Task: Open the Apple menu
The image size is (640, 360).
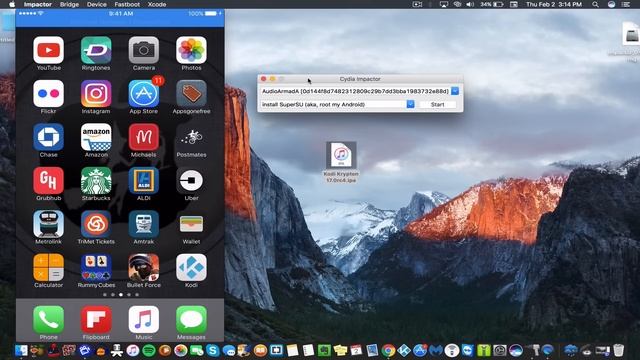Action: [12, 4]
